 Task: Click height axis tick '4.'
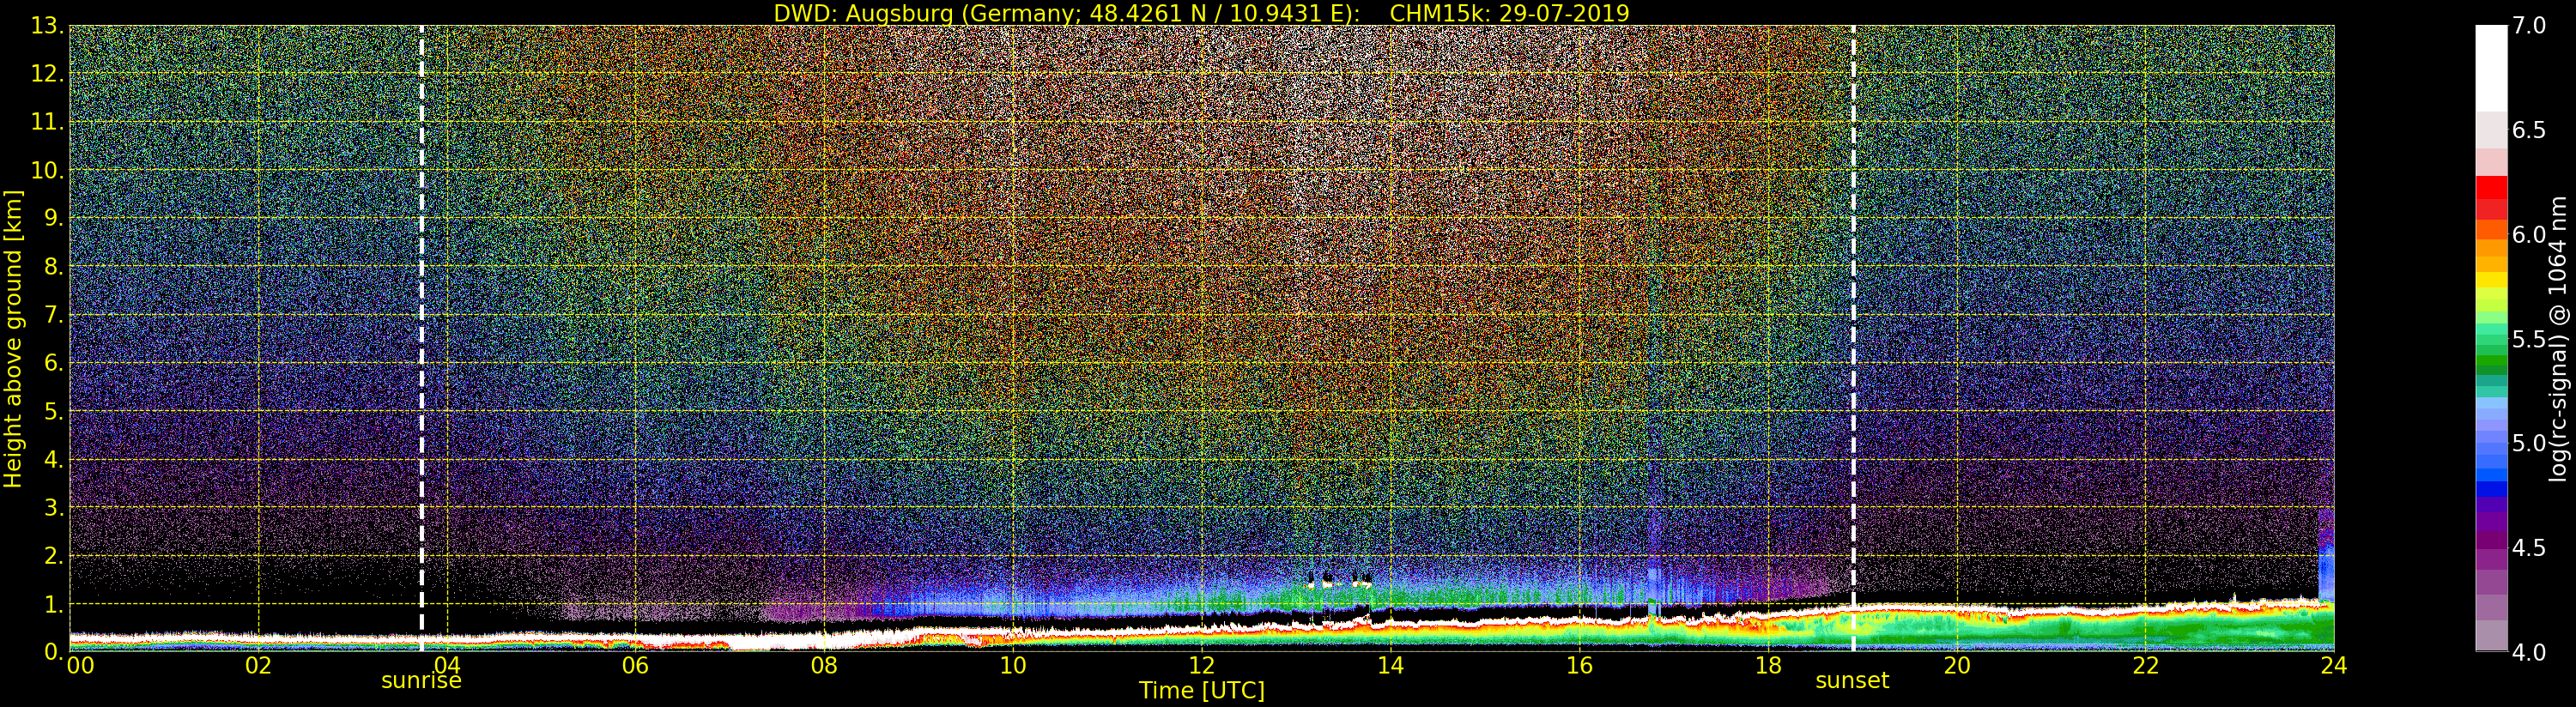[54, 459]
